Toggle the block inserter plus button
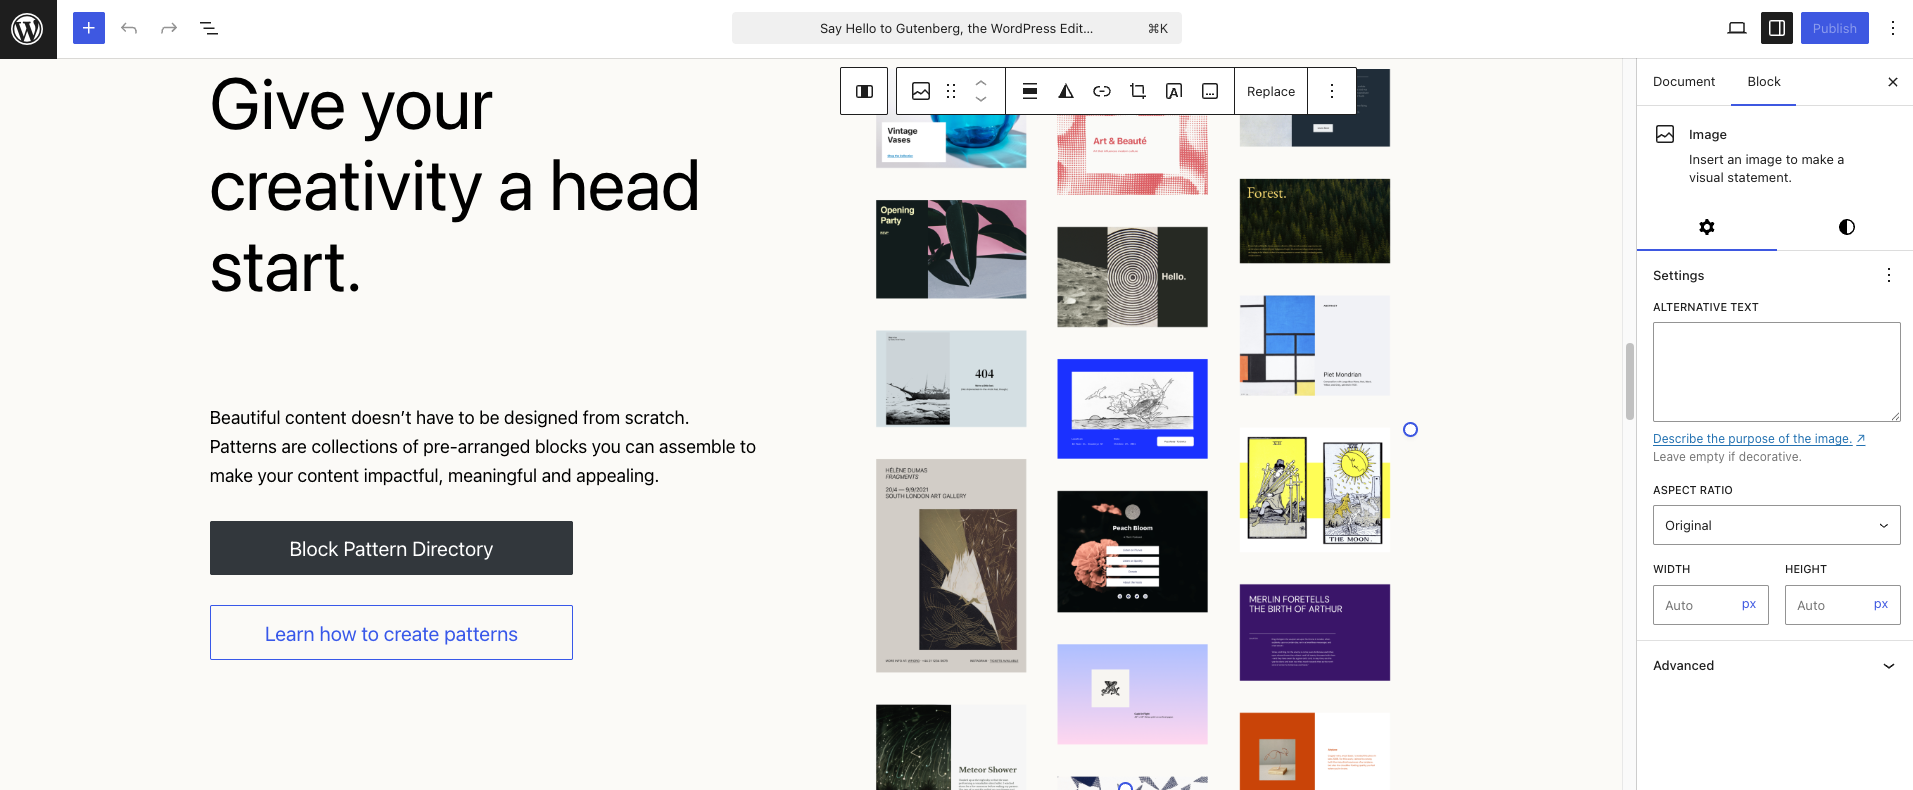 click(89, 28)
